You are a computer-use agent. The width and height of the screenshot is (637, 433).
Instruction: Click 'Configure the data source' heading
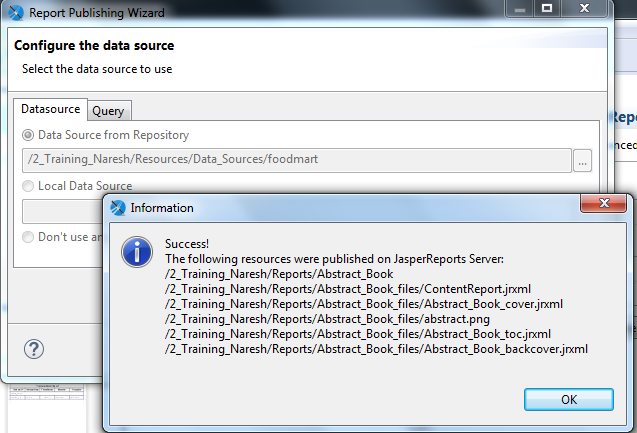pyautogui.click(x=94, y=45)
